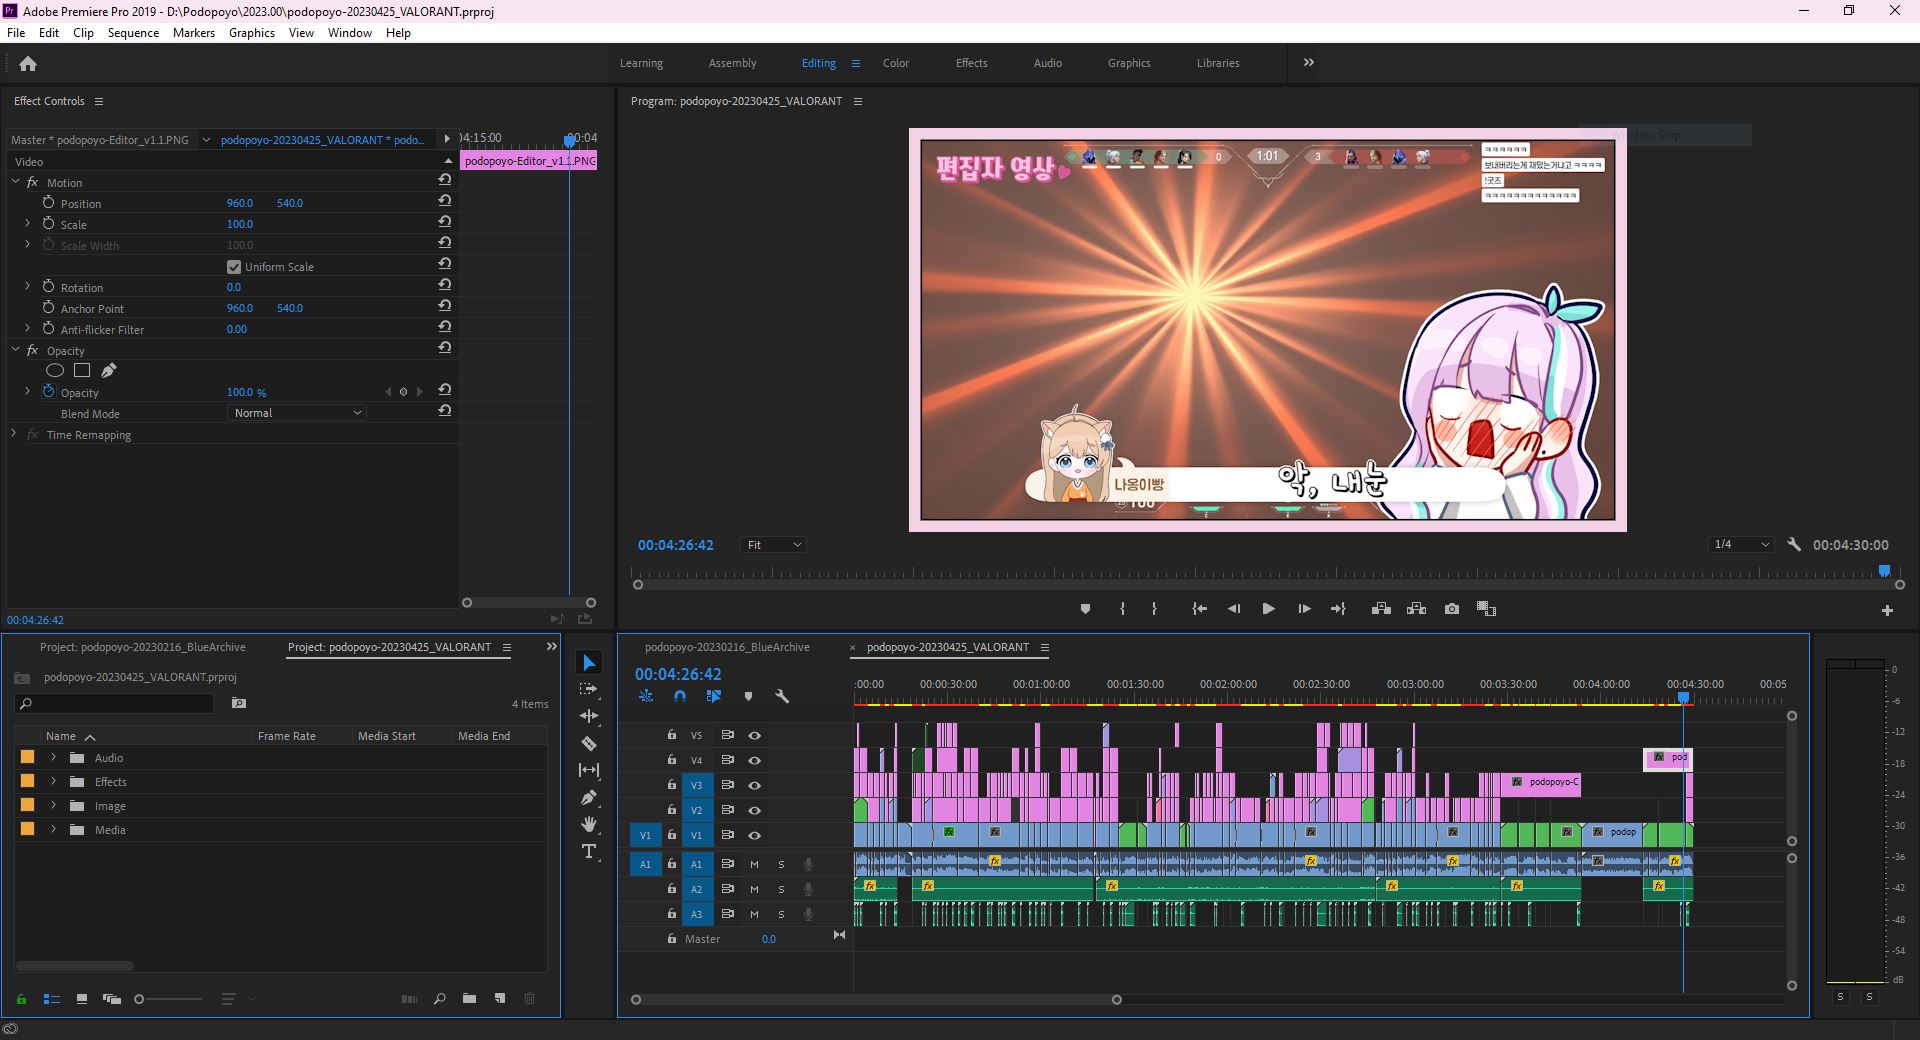Expand the Media bin
The height and width of the screenshot is (1040, 1920).
click(x=53, y=829)
